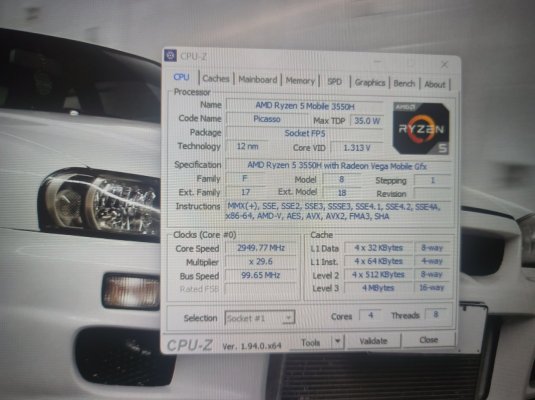Go to the SPD tab

click(334, 82)
